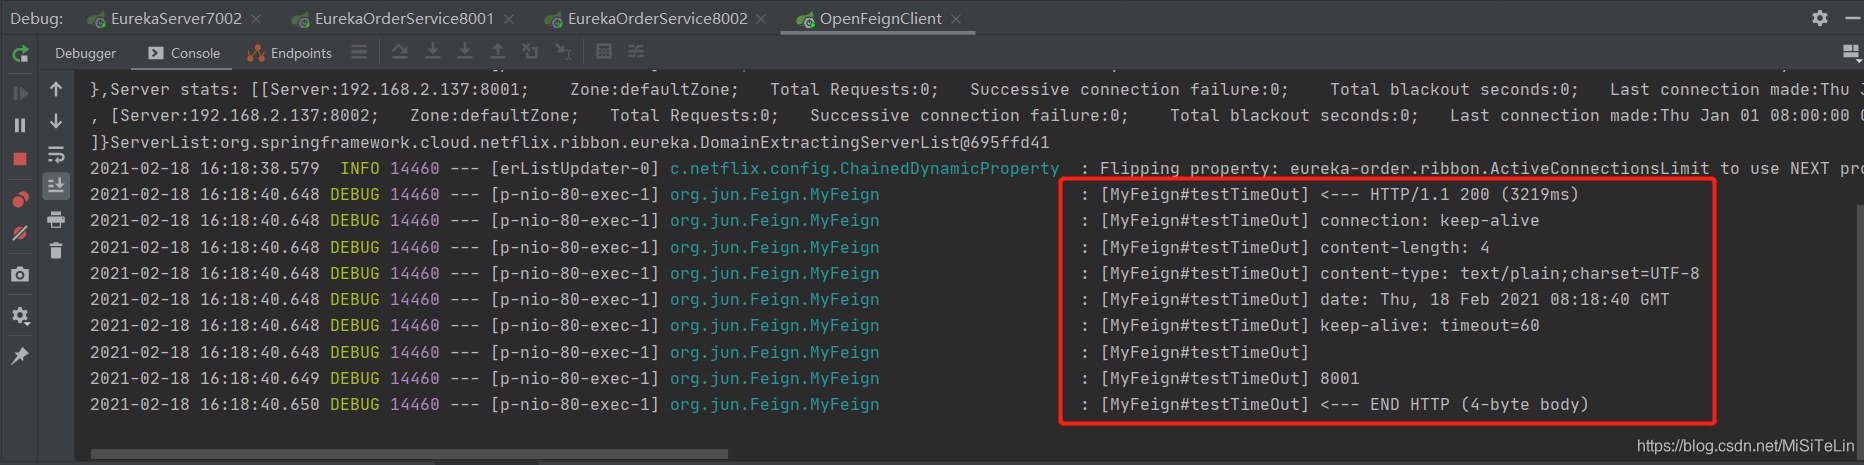Screen dimensions: 1864x465
Task: Close the OpenFeignClient tab
Action: point(956,19)
